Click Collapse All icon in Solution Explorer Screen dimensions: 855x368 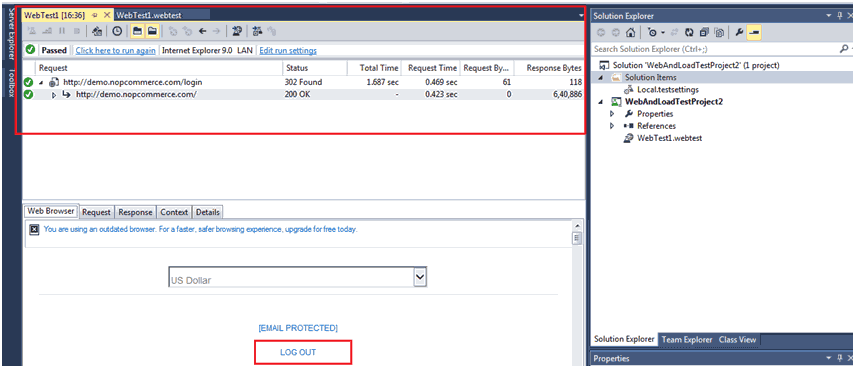704,33
